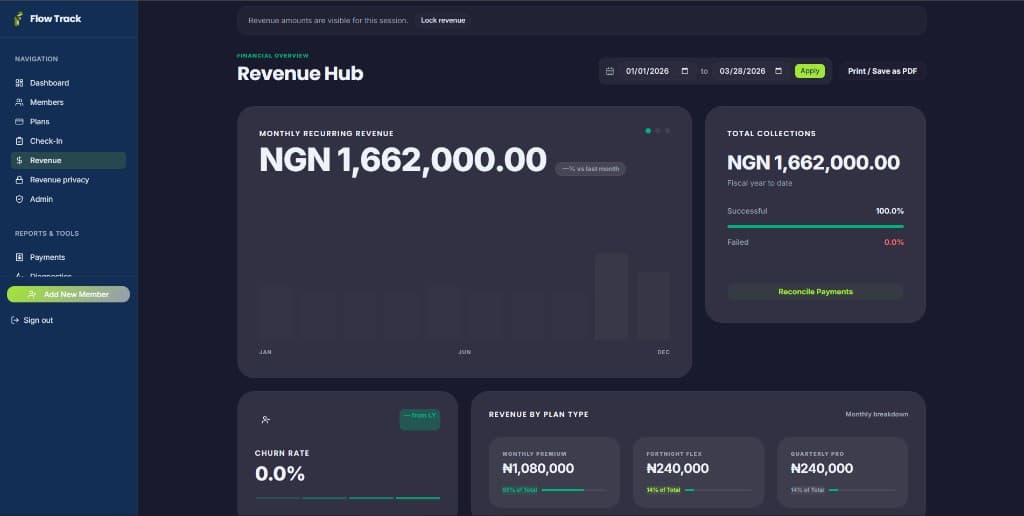Open Members via its people icon
This screenshot has width=1024, height=516.
click(19, 102)
